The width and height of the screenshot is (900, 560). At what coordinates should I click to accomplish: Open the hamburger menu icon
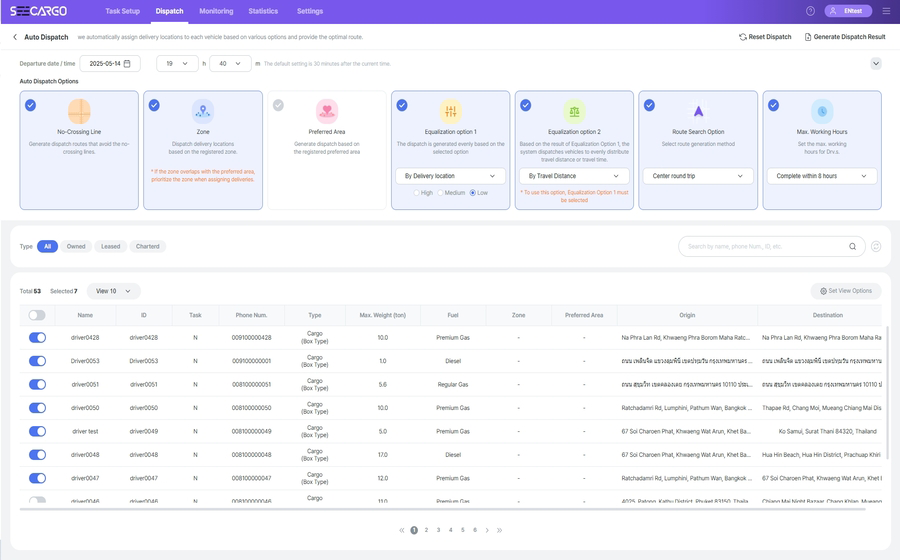pos(886,11)
